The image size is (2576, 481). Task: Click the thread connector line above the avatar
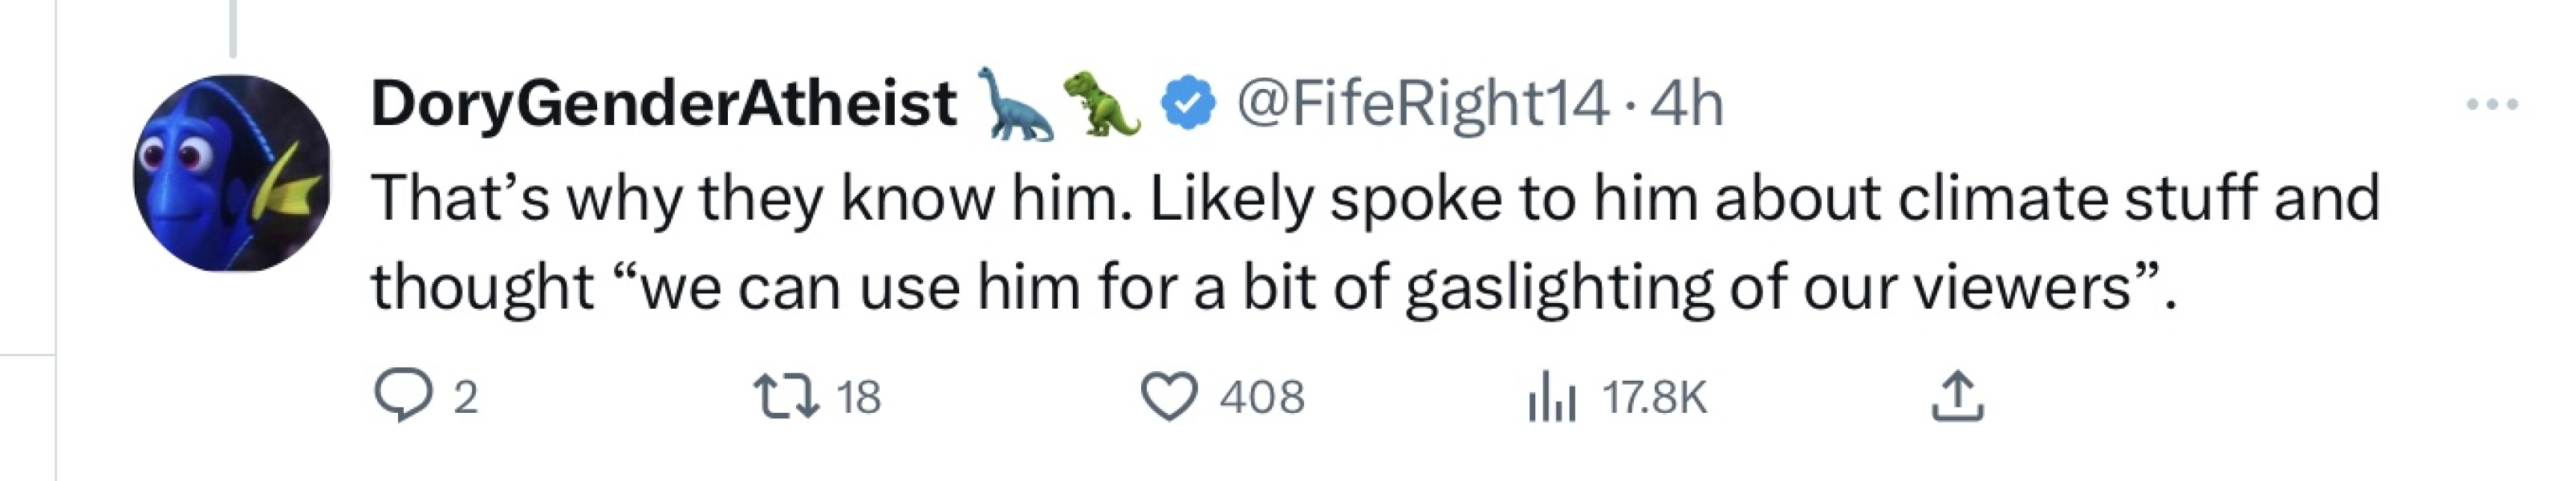(x=232, y=28)
